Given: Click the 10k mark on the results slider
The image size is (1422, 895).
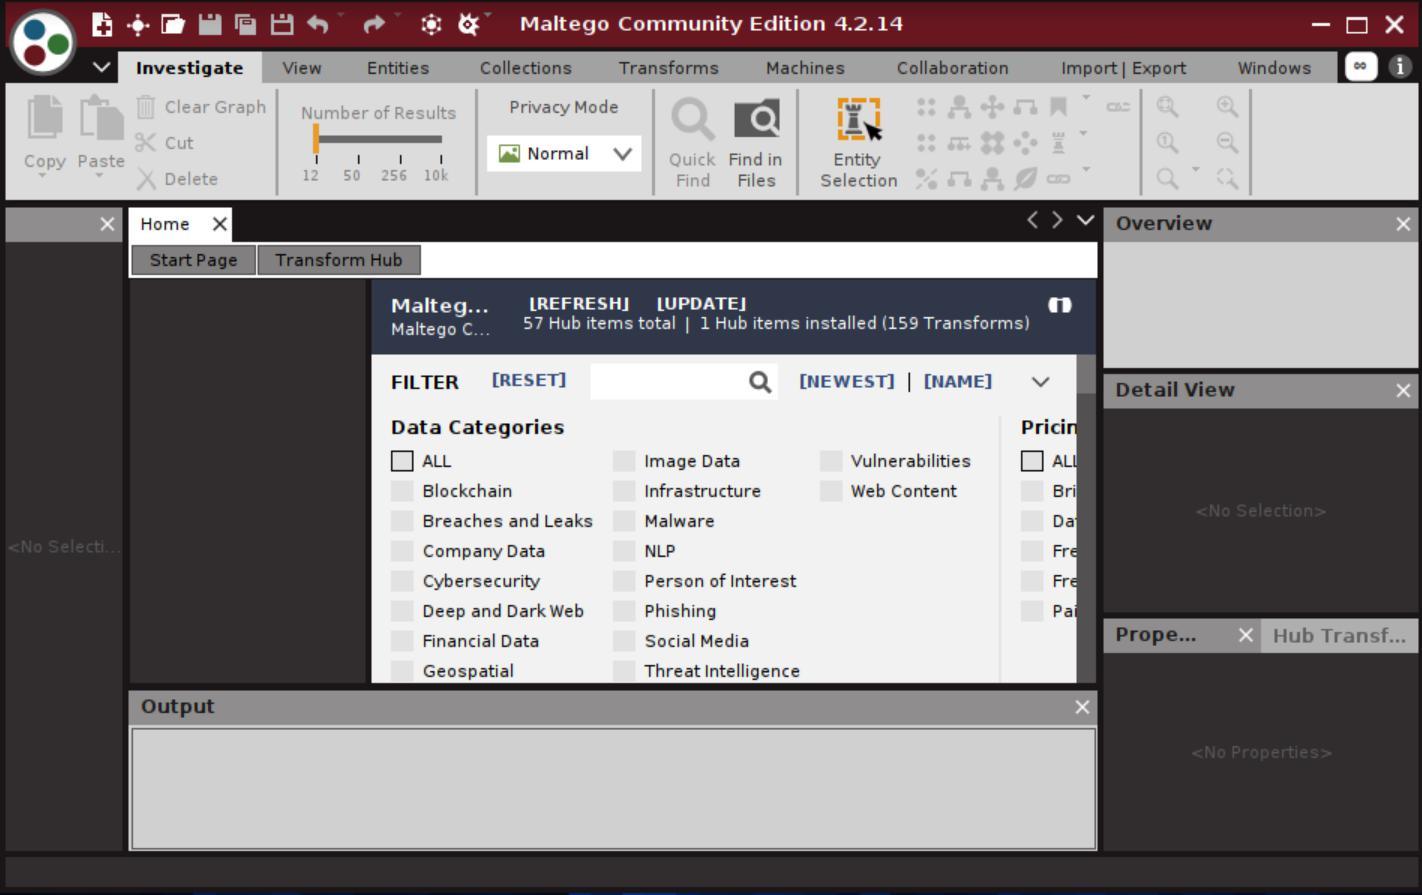Looking at the screenshot, I should coord(436,175).
